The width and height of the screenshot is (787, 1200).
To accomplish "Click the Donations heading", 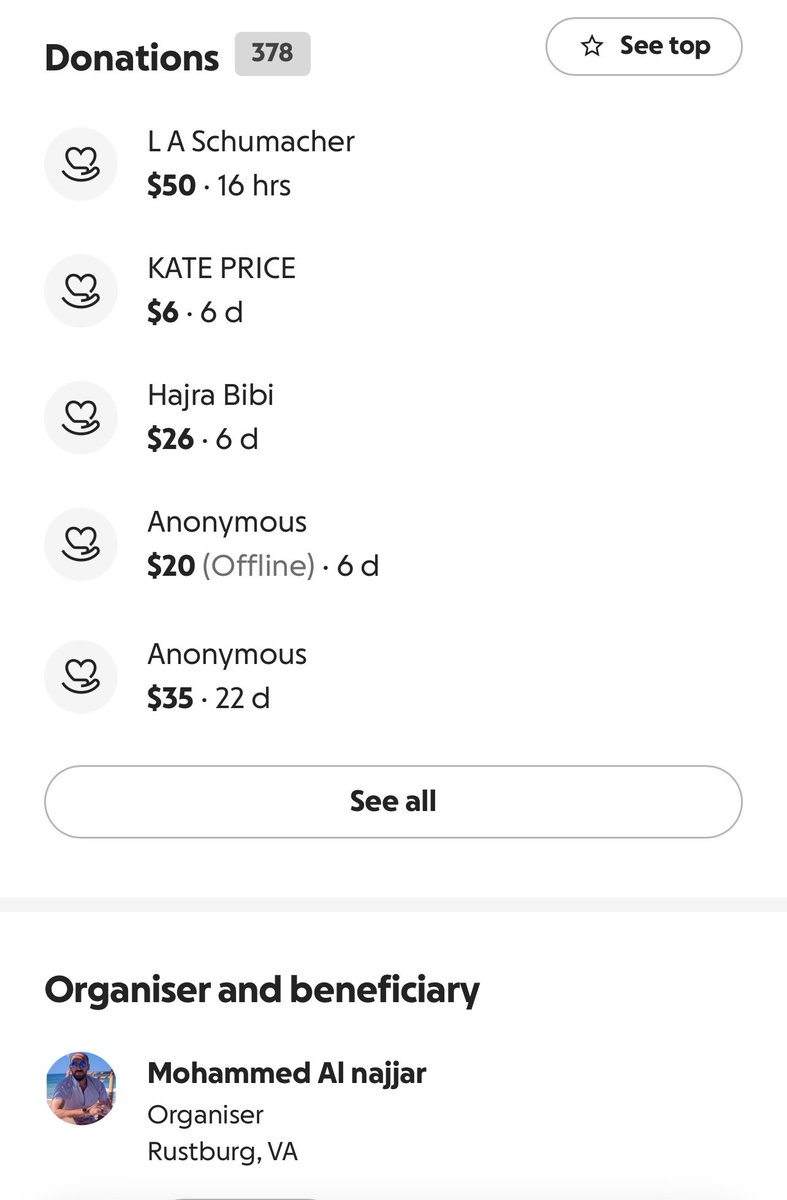I will pos(132,58).
